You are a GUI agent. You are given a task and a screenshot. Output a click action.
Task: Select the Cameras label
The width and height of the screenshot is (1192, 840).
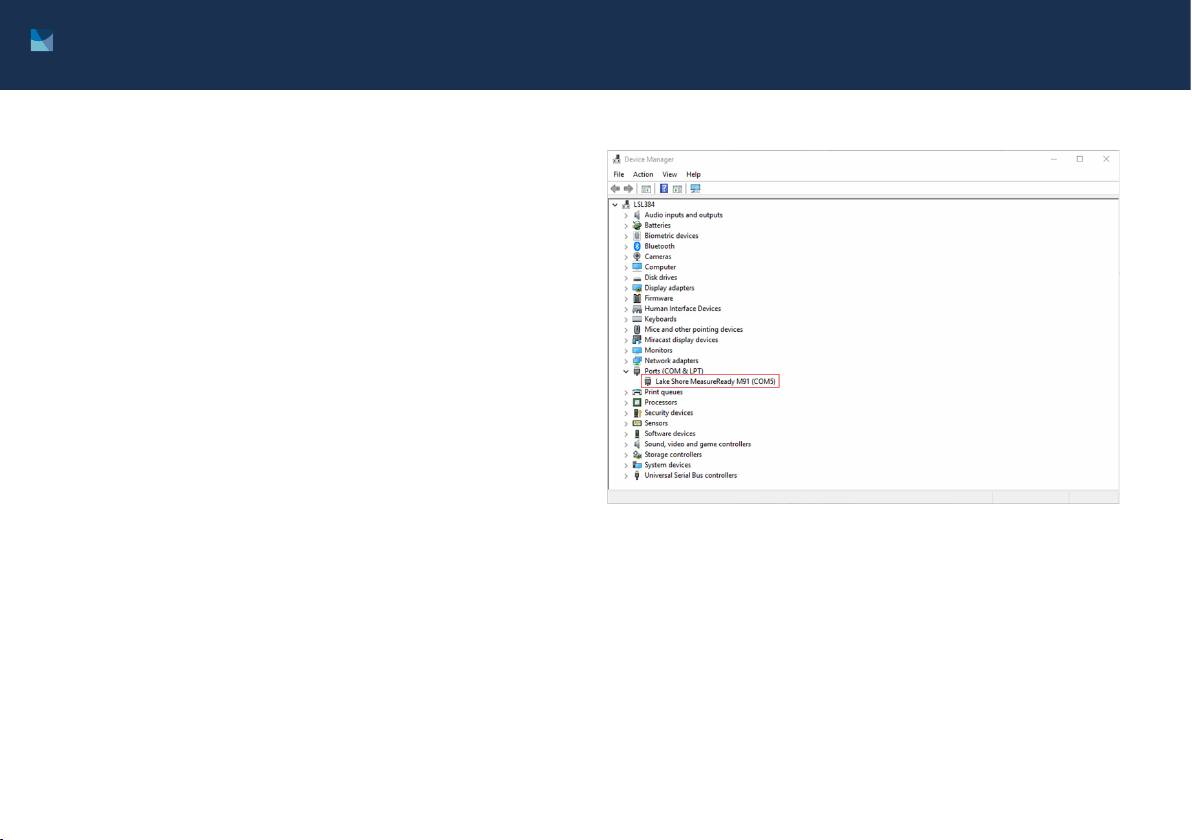coord(658,257)
